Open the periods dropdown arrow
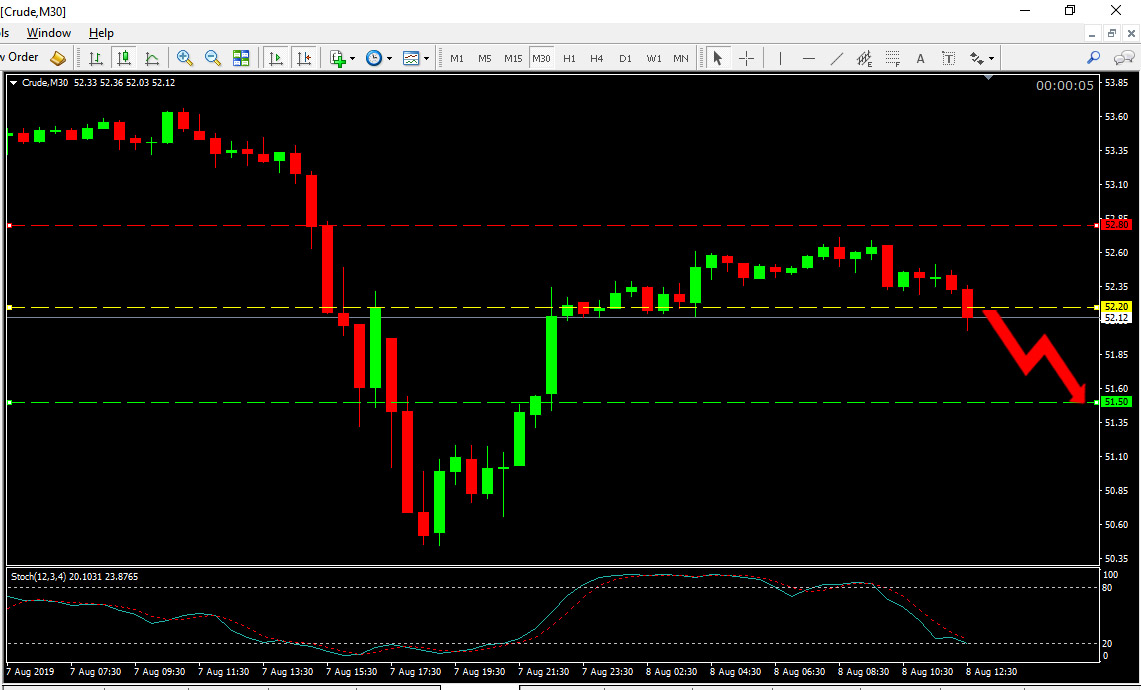This screenshot has width=1141, height=690. coord(389,59)
